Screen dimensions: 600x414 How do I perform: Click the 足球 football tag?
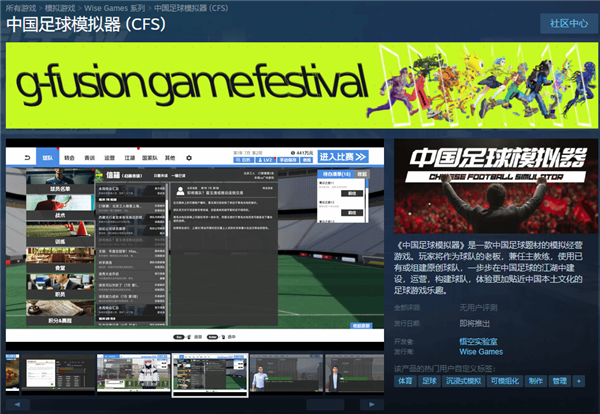pos(430,381)
